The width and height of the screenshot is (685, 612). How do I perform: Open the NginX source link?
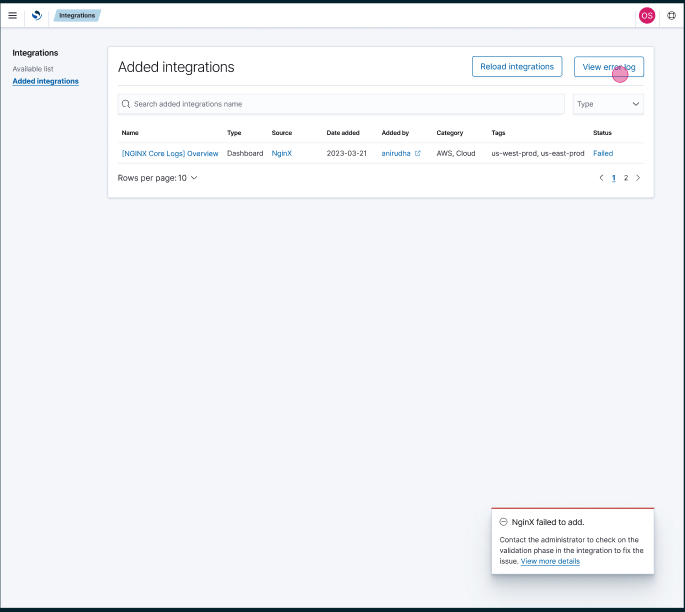[282, 153]
